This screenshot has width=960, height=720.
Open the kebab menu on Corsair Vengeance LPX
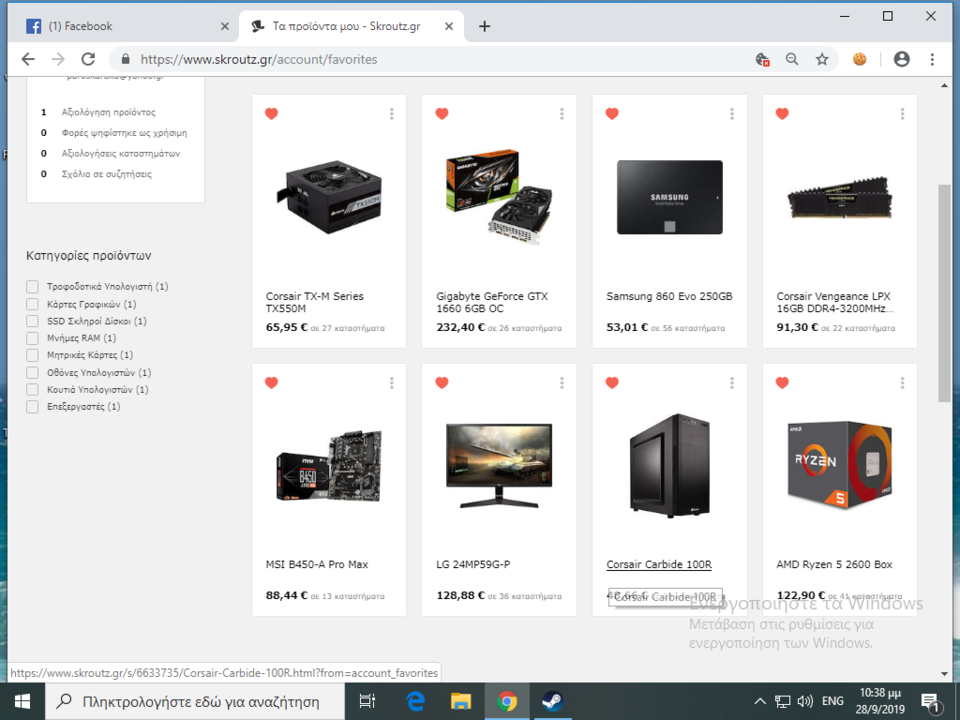point(902,114)
